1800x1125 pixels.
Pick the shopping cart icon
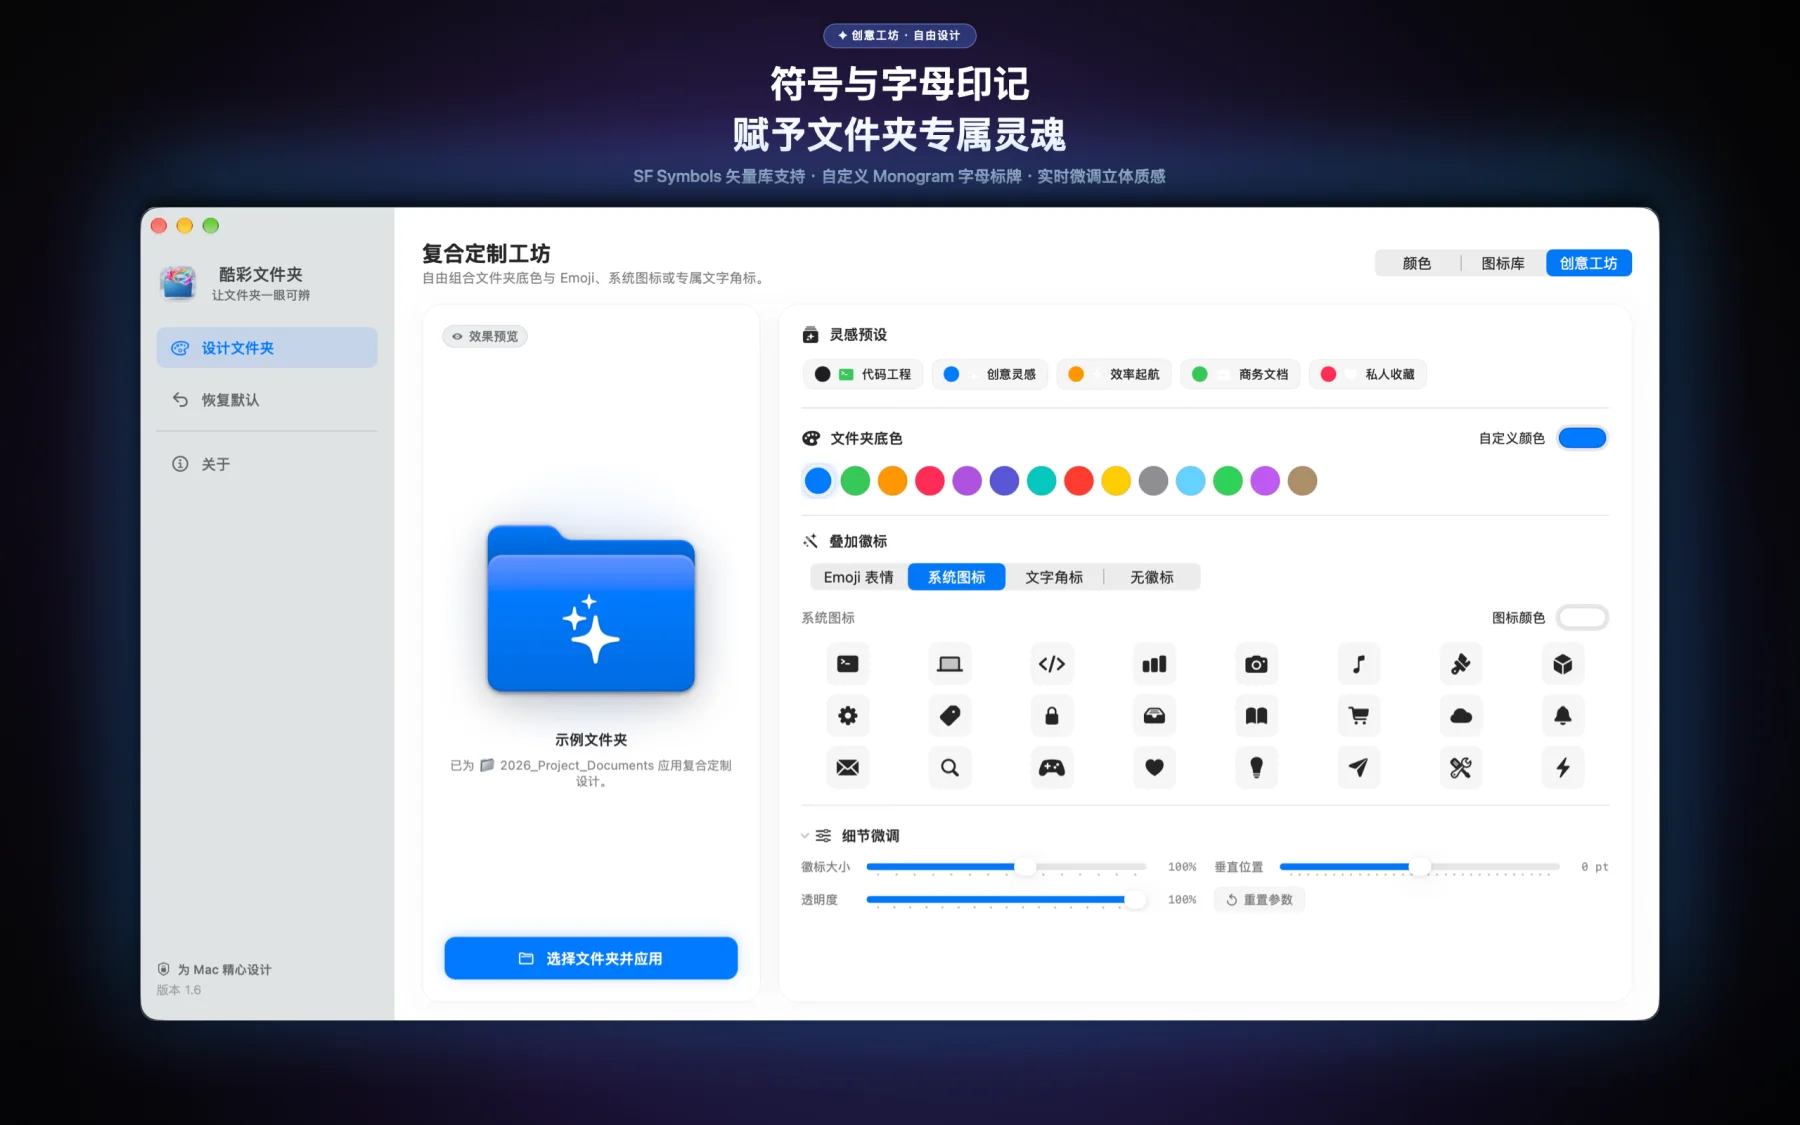(1358, 716)
